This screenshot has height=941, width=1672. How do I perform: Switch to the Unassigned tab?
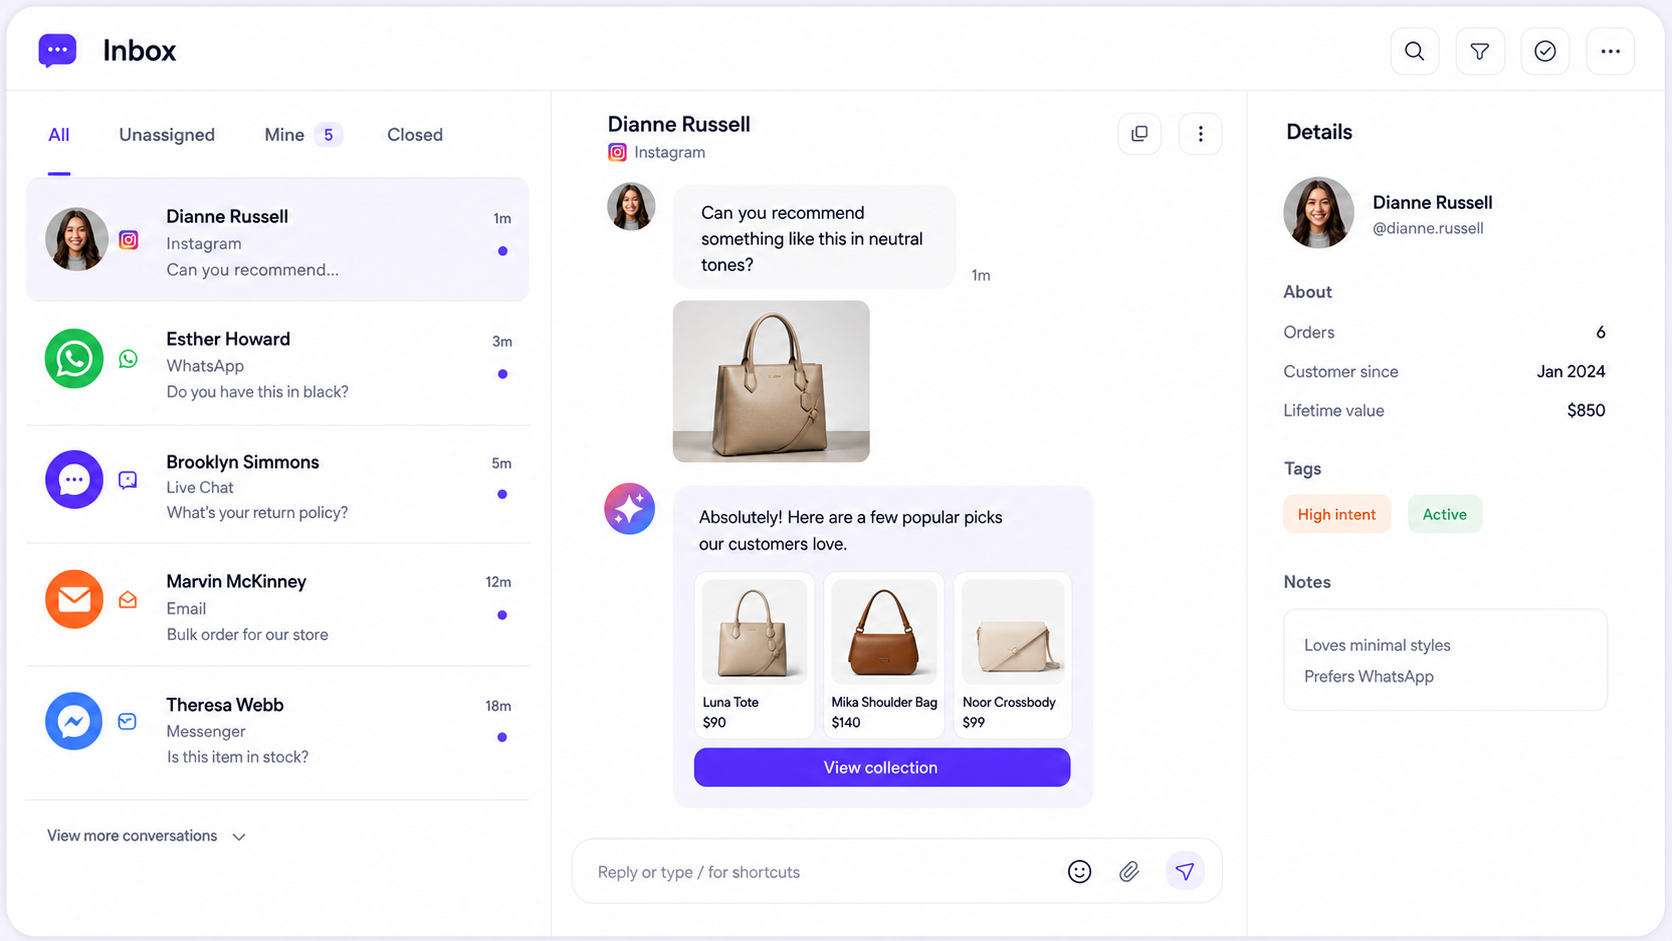[x=167, y=135]
